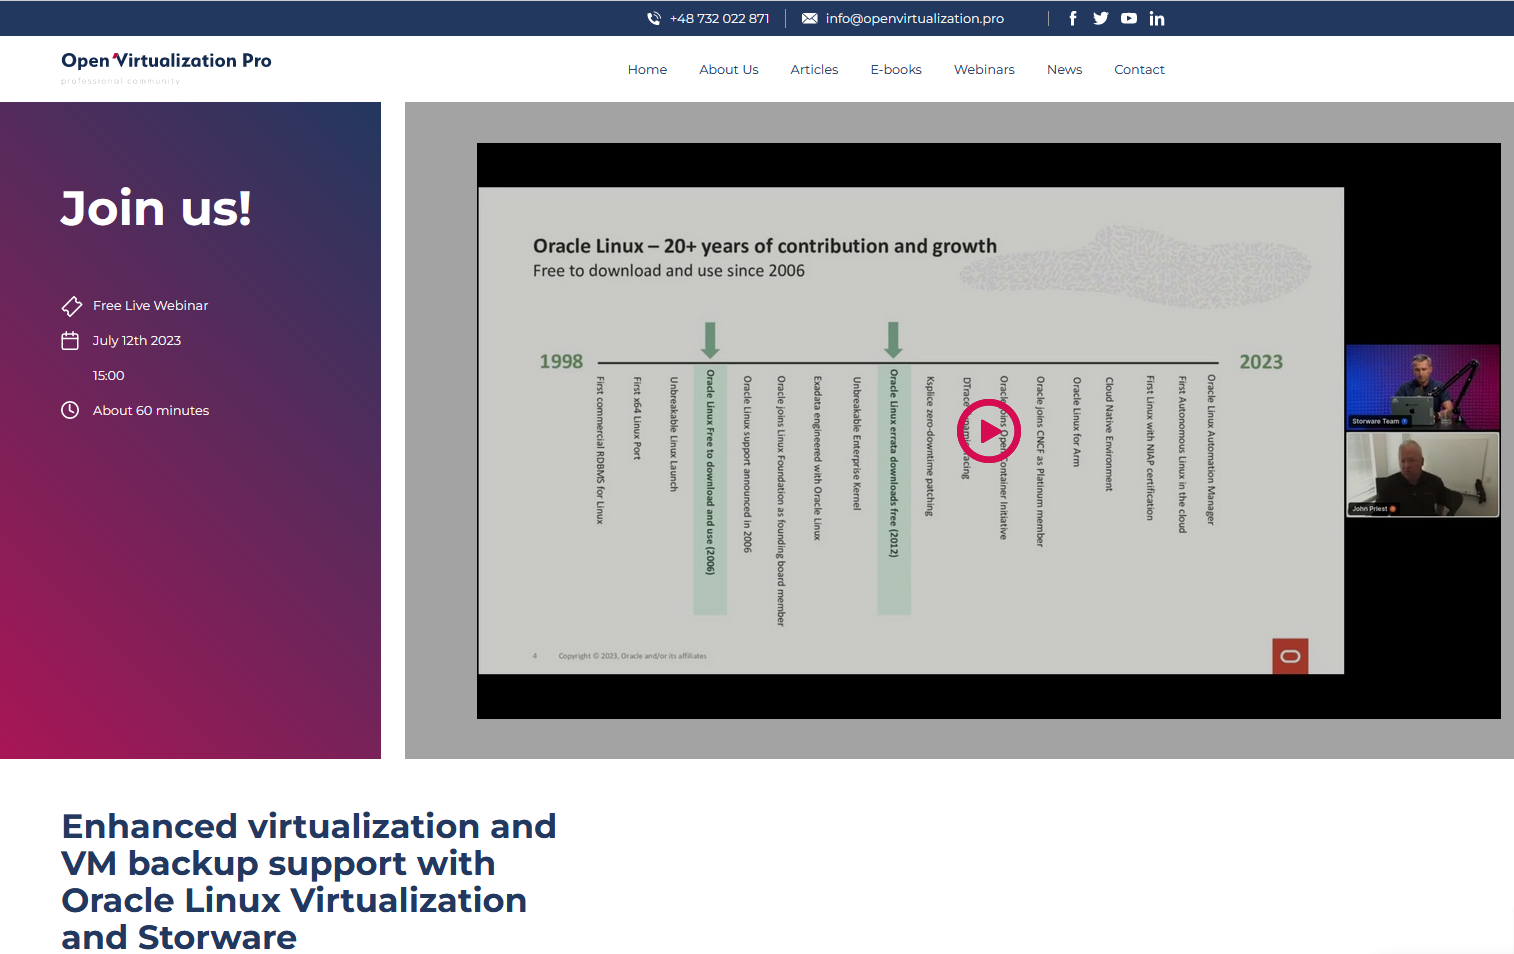Open the About Us page

(x=729, y=70)
